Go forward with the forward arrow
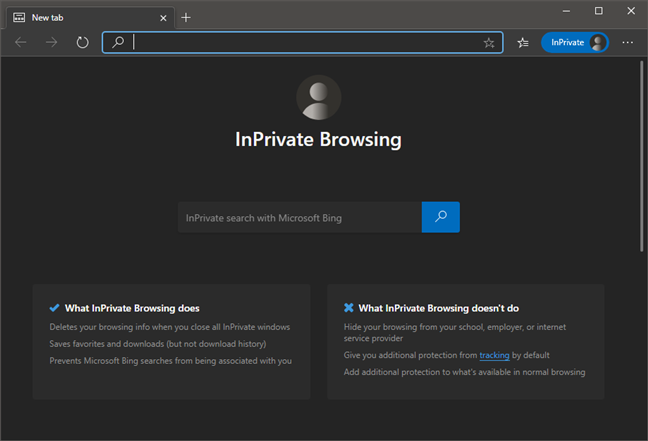 pyautogui.click(x=52, y=42)
